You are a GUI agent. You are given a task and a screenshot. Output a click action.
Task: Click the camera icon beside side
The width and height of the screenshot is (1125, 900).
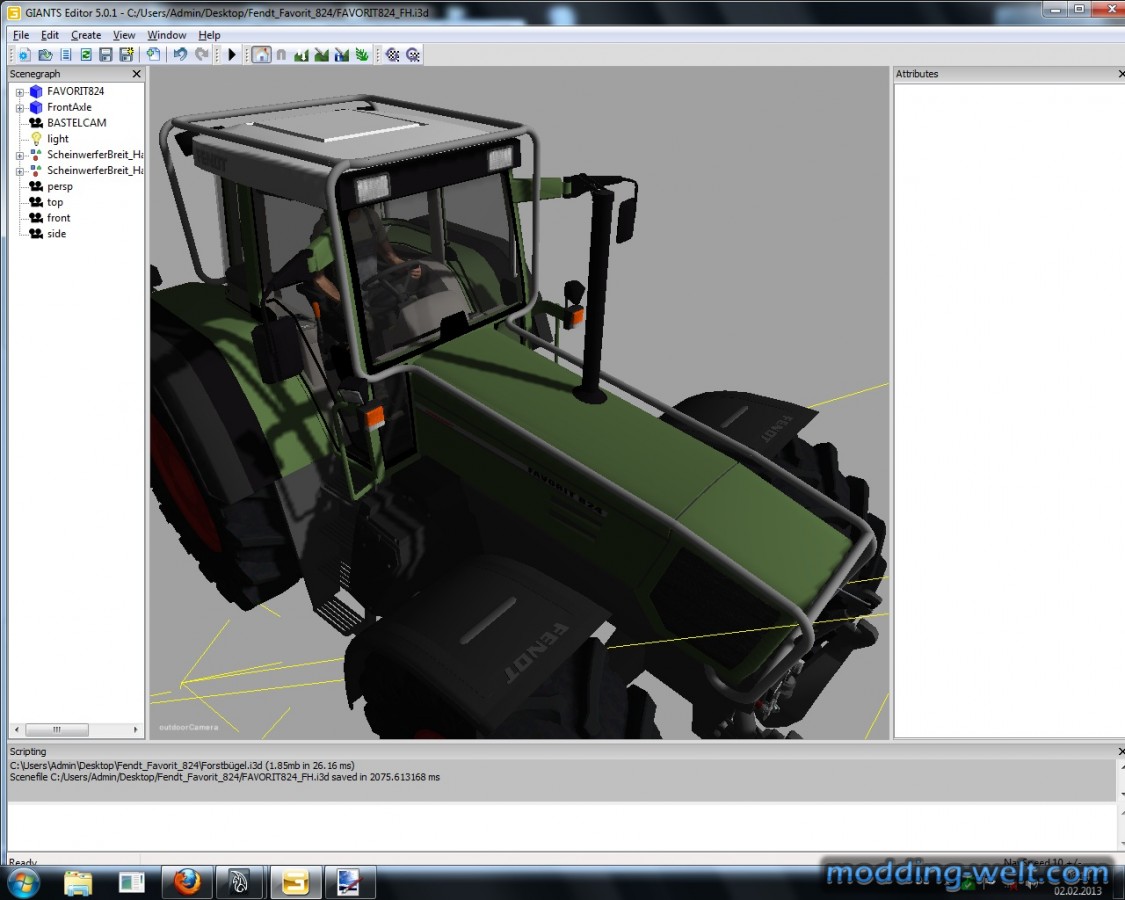tap(36, 233)
